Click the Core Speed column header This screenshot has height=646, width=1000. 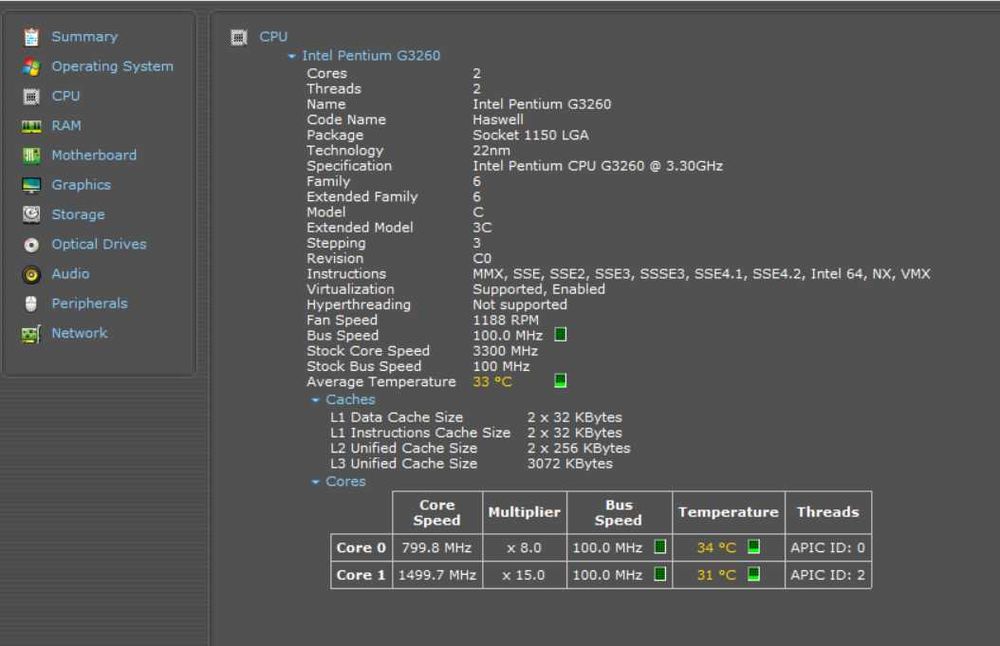click(x=437, y=513)
